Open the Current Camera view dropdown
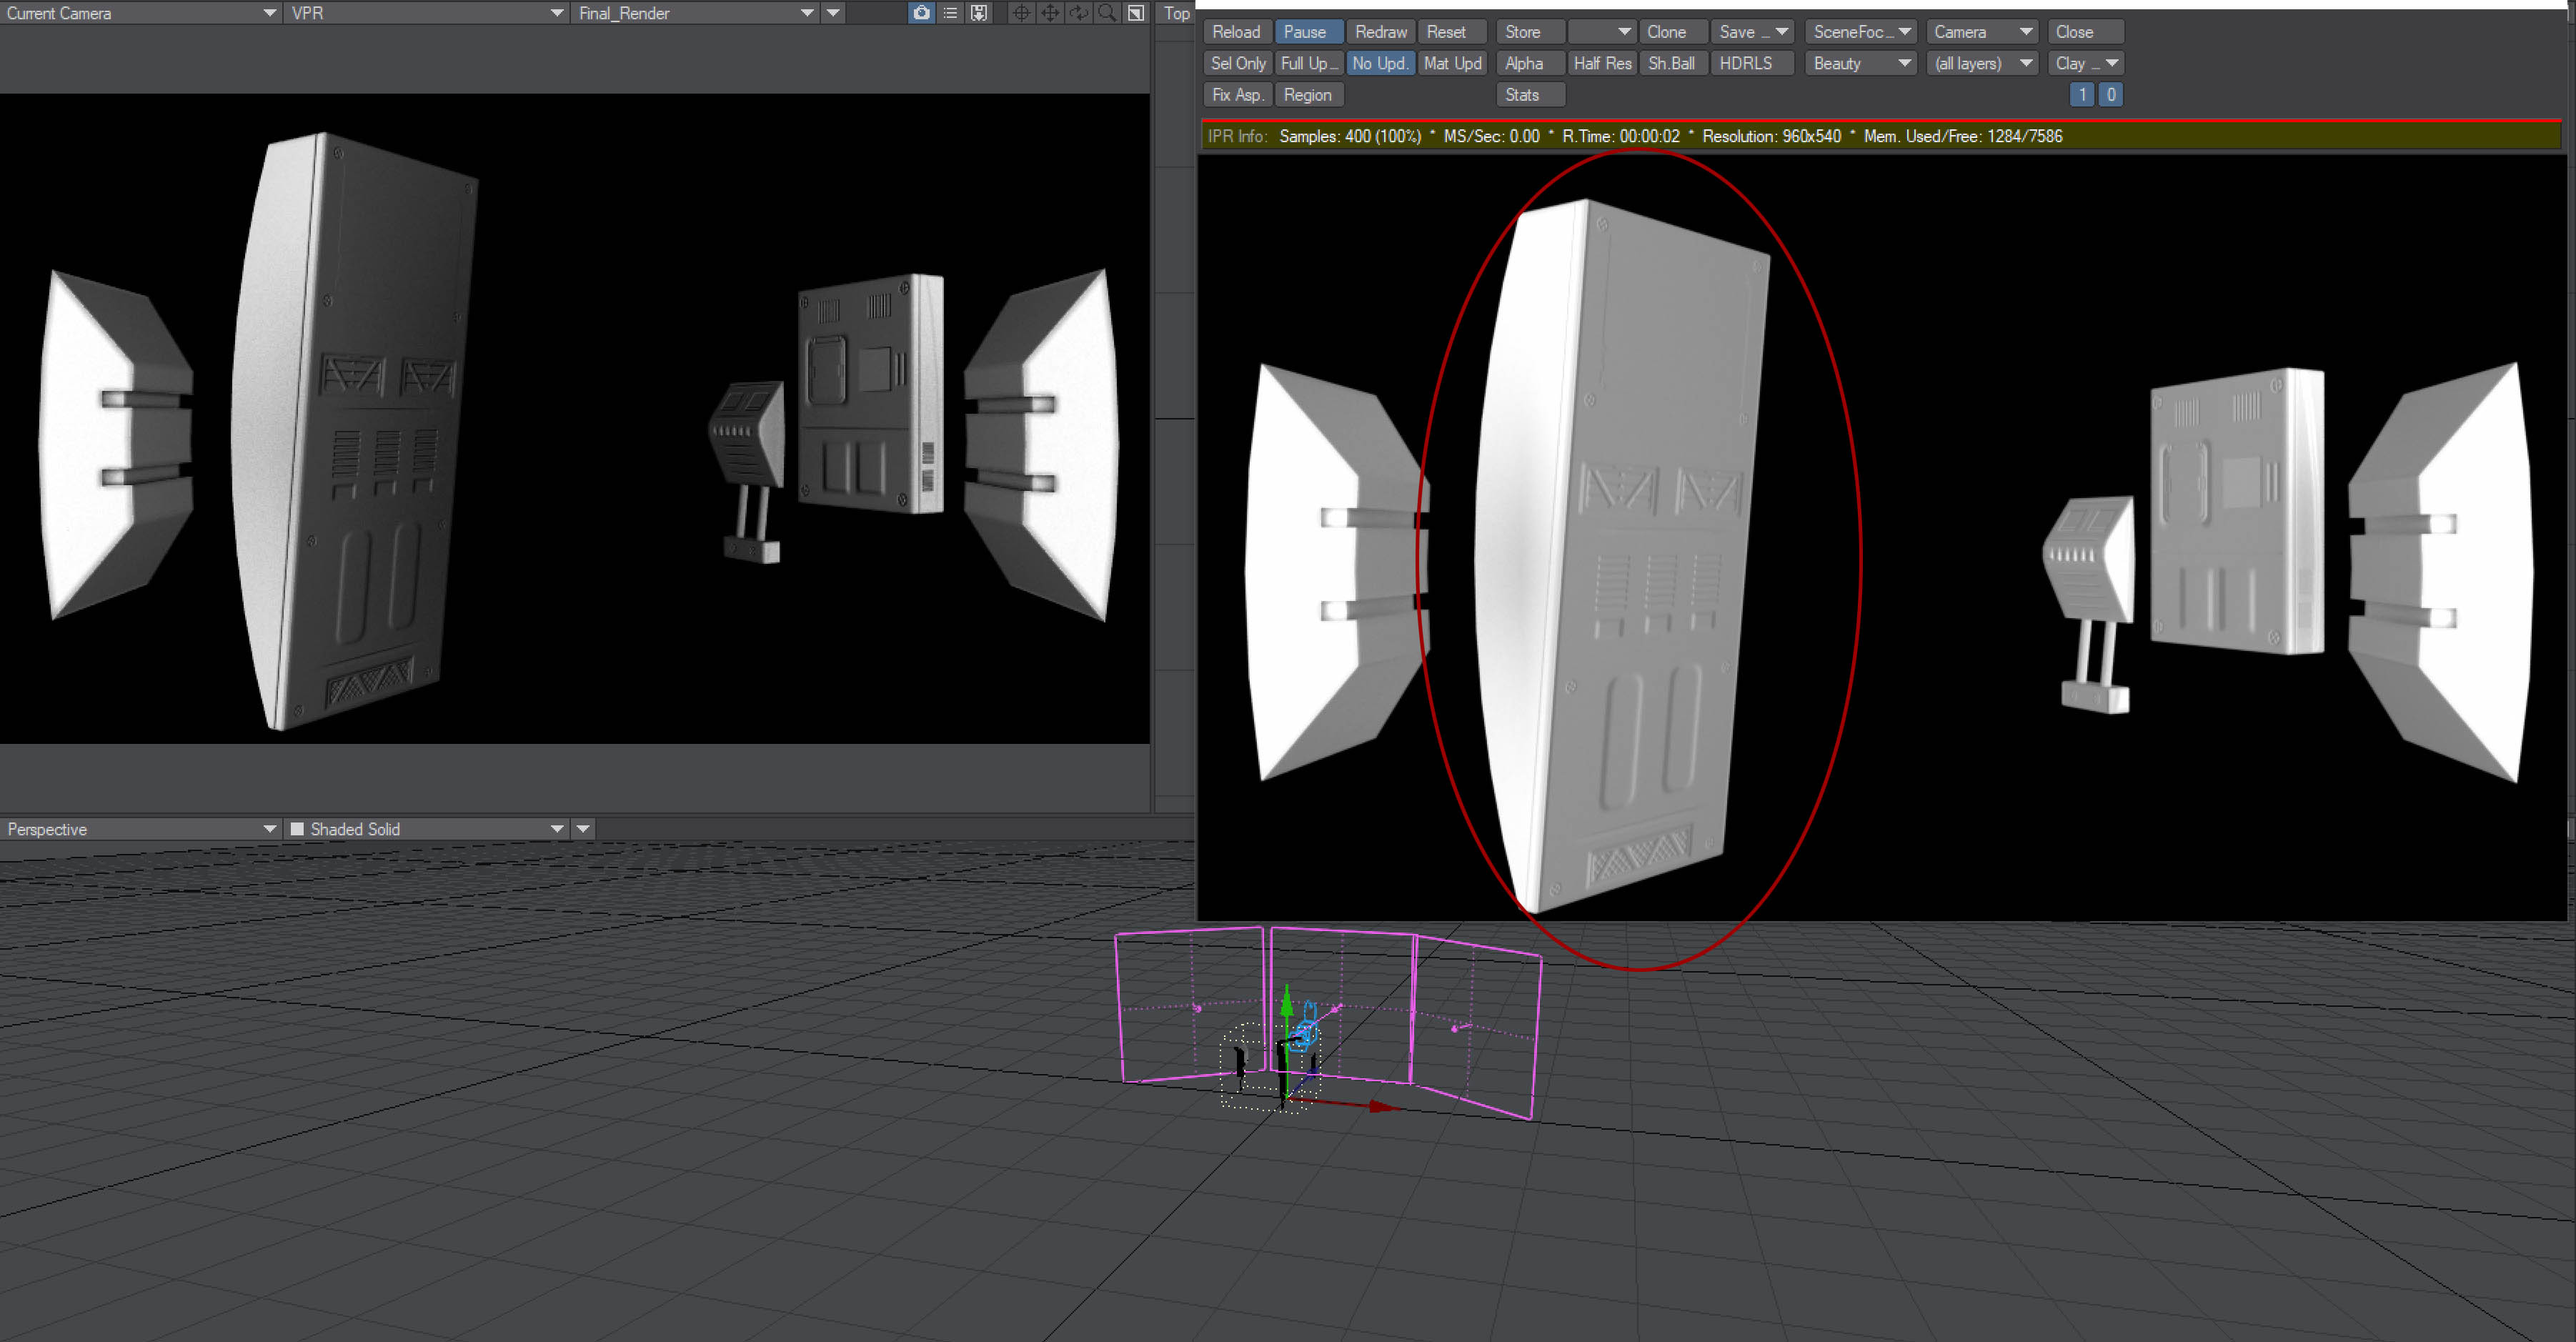The image size is (2576, 1342). 140,13
